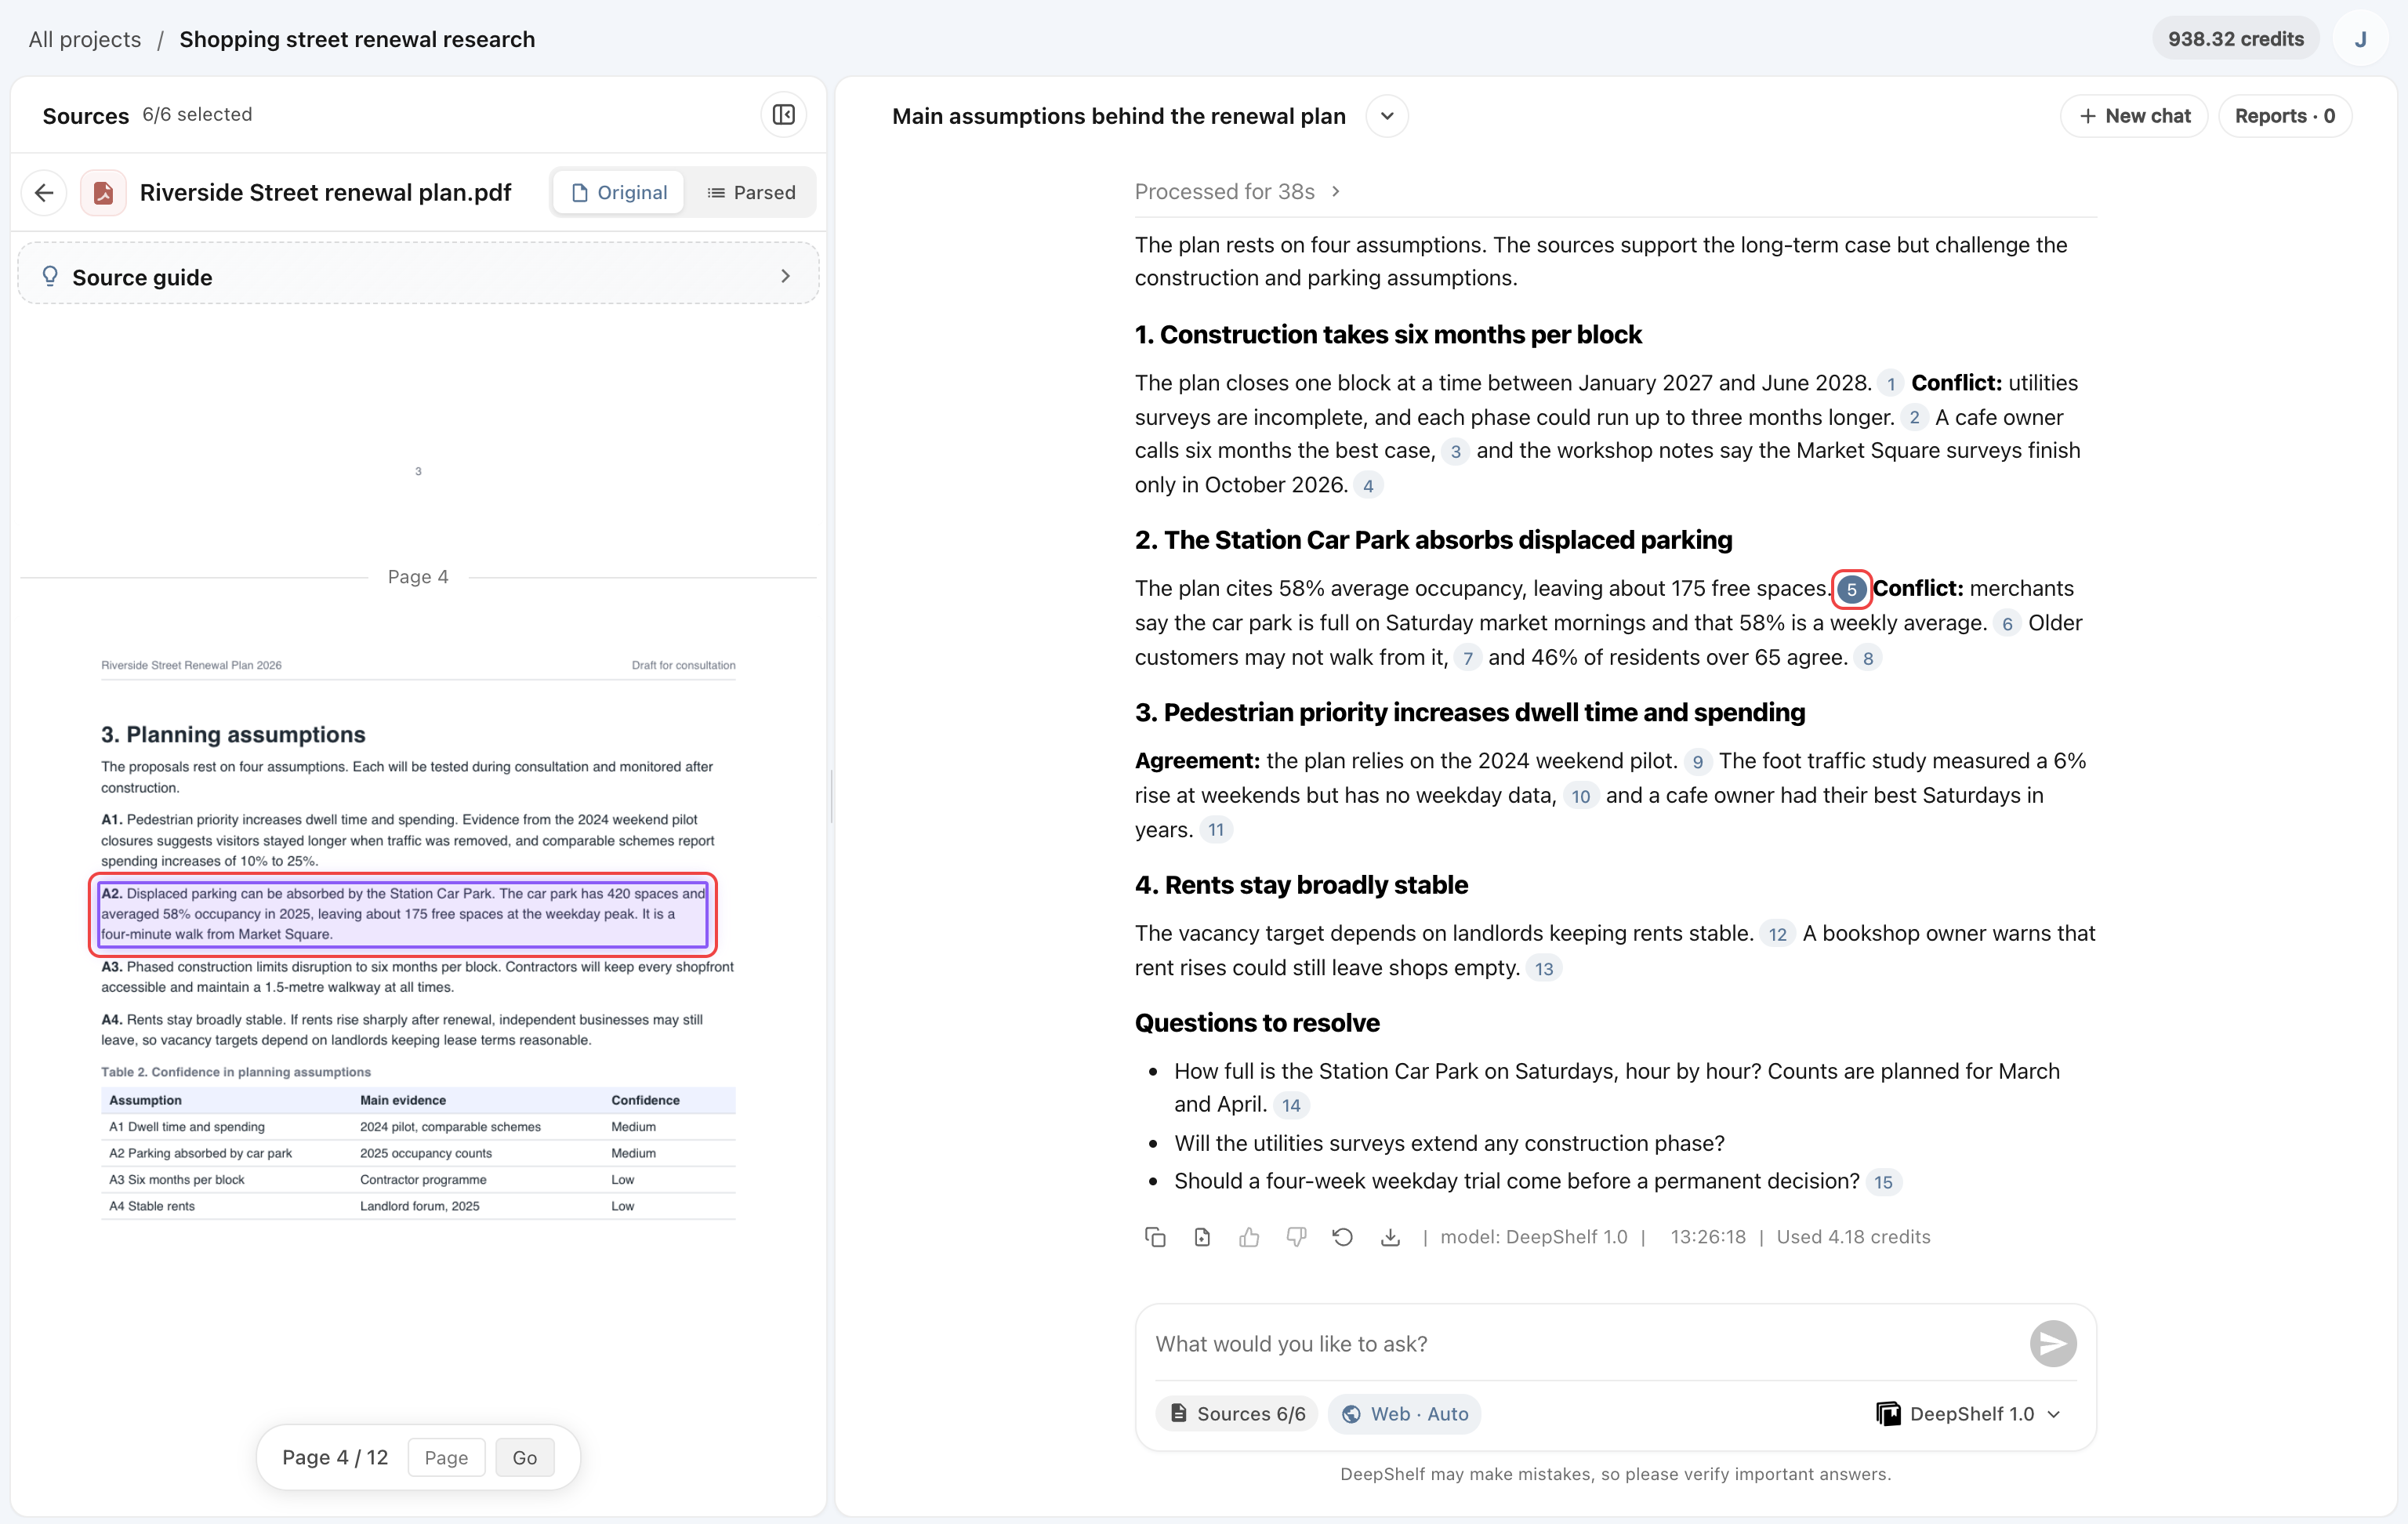Open citation 1

click(1890, 384)
